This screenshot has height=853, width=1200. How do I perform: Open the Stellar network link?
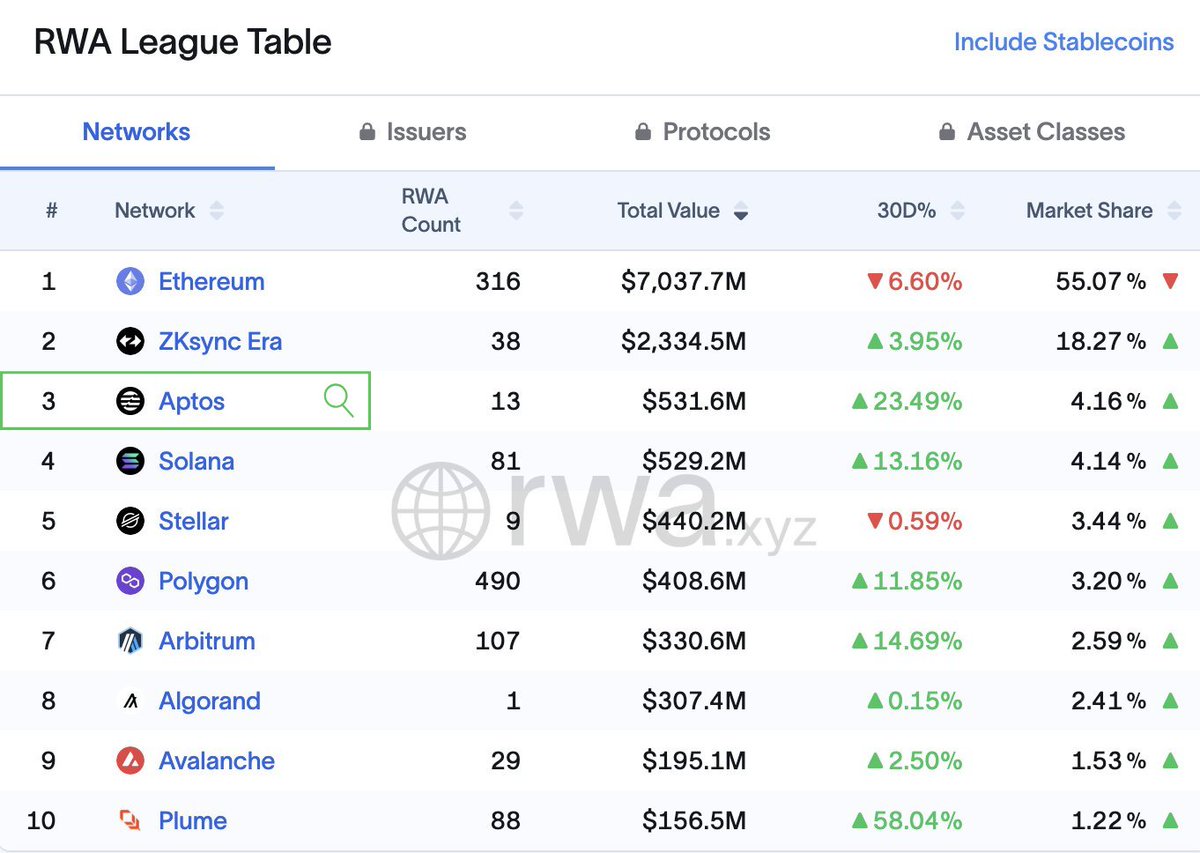(194, 521)
